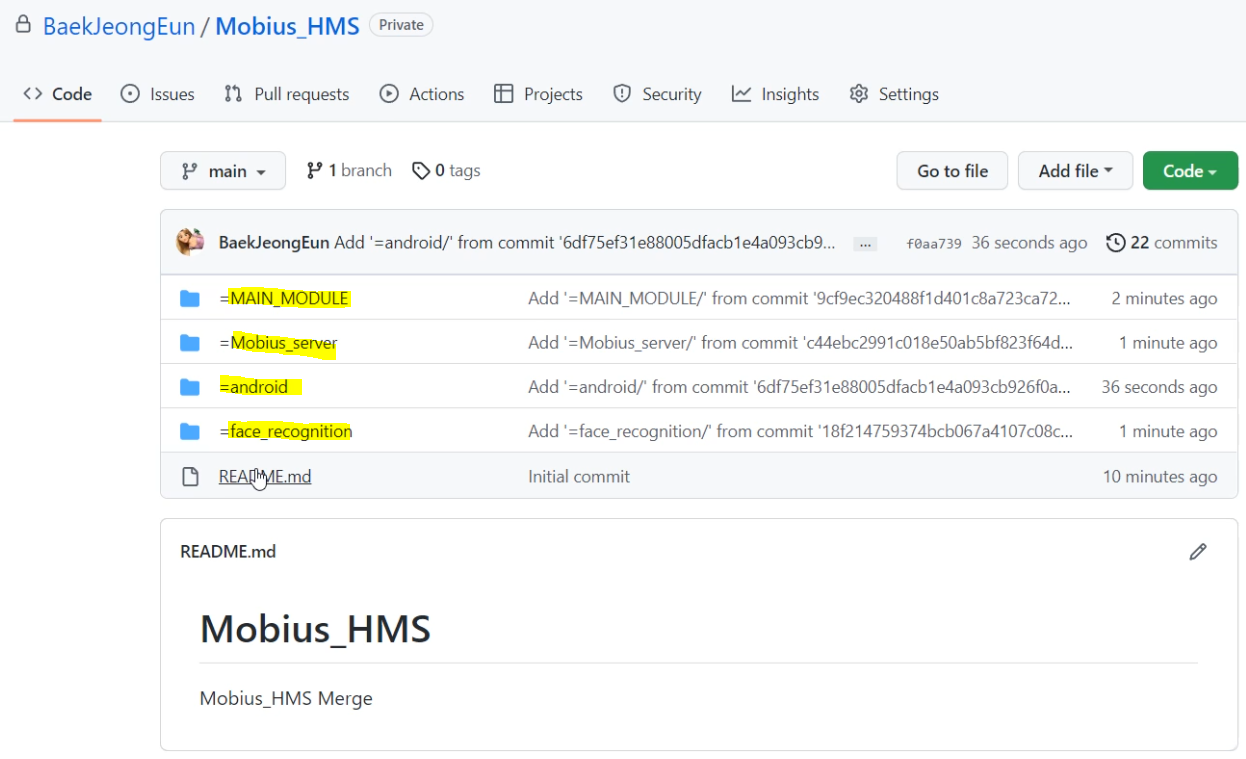View the Insights tab
Image resolution: width=1246 pixels, height=759 pixels.
point(775,94)
